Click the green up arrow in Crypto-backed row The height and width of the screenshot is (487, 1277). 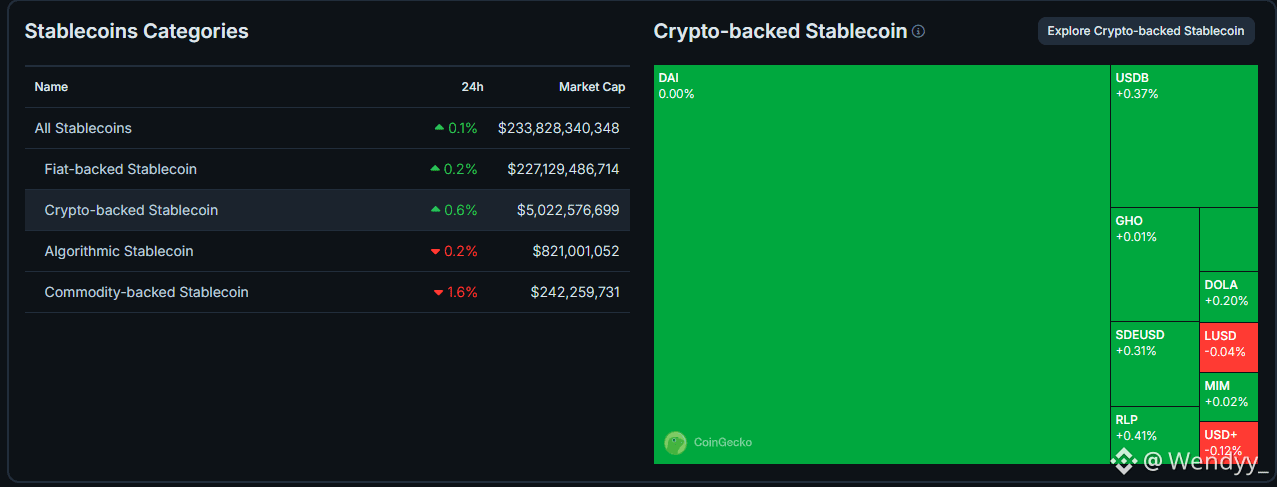coord(435,210)
